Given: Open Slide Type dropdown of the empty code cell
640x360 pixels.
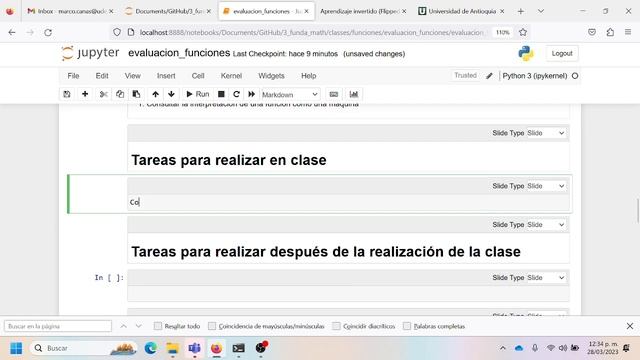Looking at the screenshot, I should [x=546, y=278].
